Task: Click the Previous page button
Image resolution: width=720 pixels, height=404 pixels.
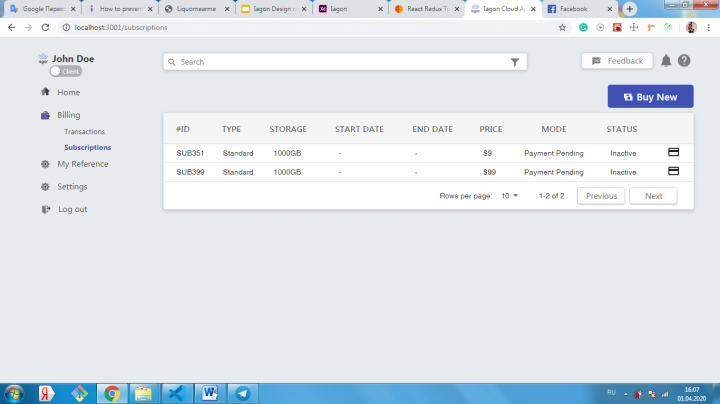Action: click(601, 196)
